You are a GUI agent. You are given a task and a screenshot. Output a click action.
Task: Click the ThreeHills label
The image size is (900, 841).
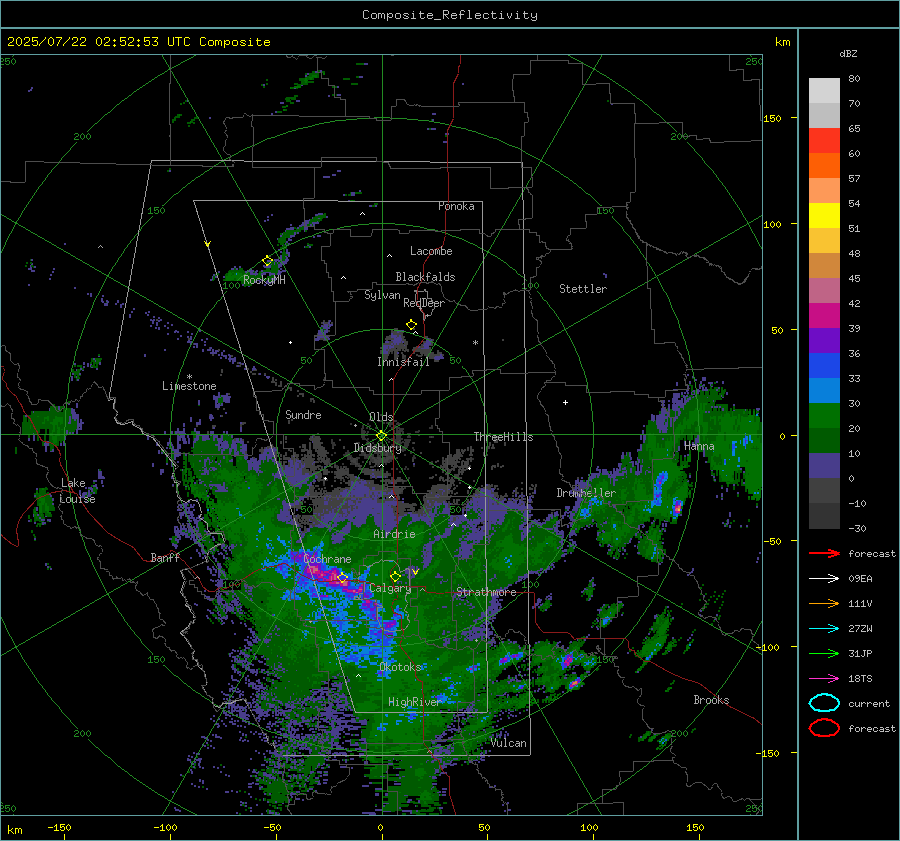(503, 437)
